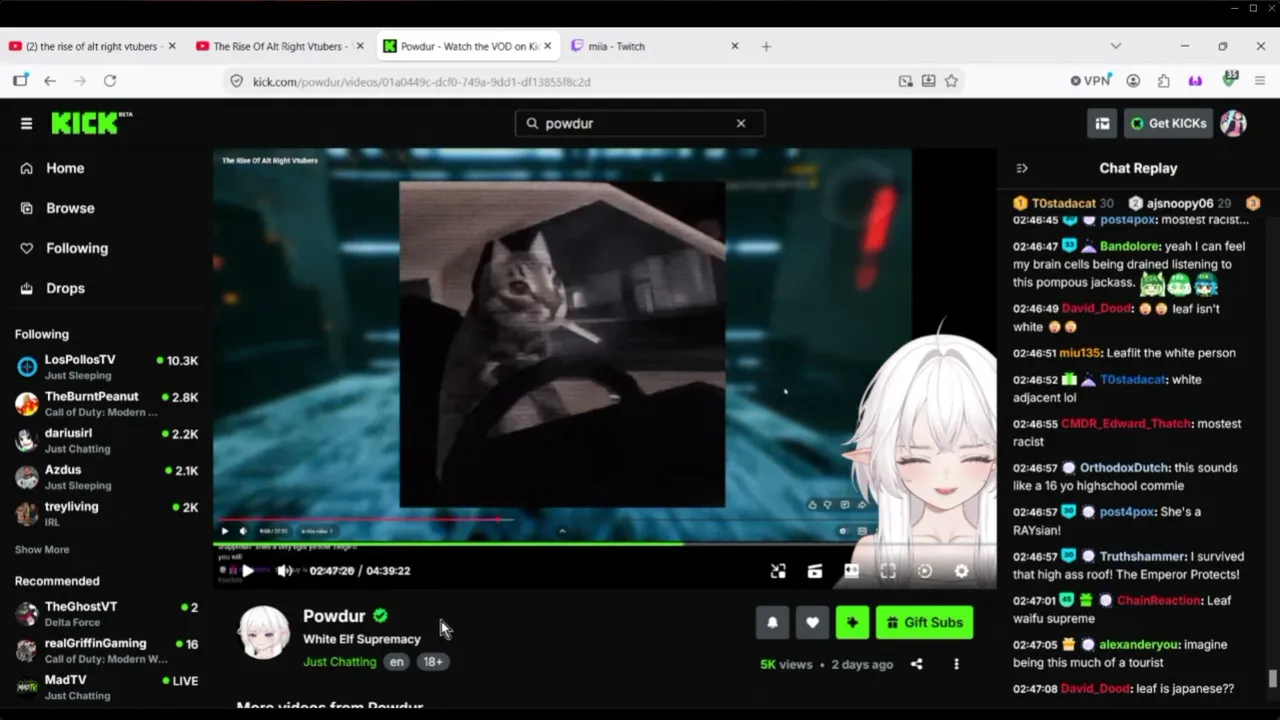Open TheGhostVT recommended channel

click(x=106, y=614)
